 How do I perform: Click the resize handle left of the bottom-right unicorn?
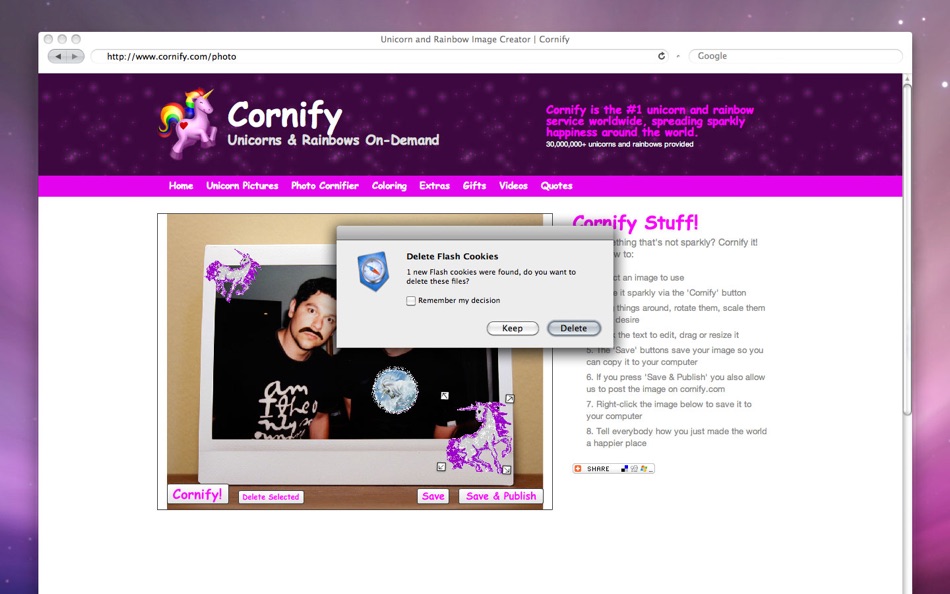(441, 467)
